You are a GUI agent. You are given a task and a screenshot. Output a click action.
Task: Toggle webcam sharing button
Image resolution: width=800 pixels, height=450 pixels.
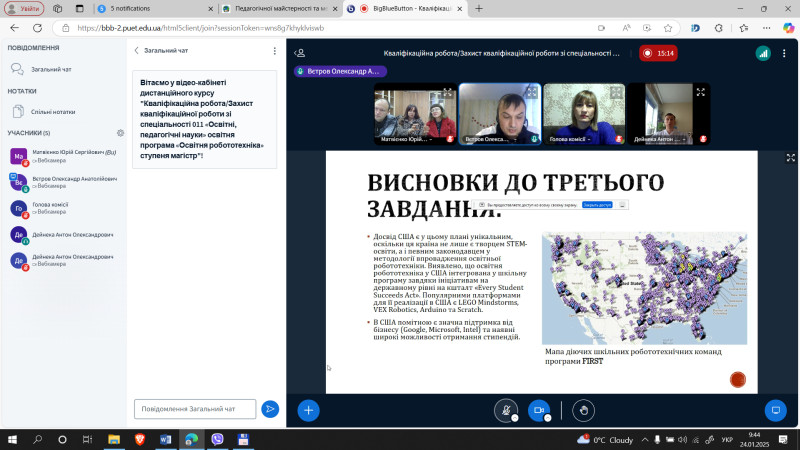(x=540, y=410)
